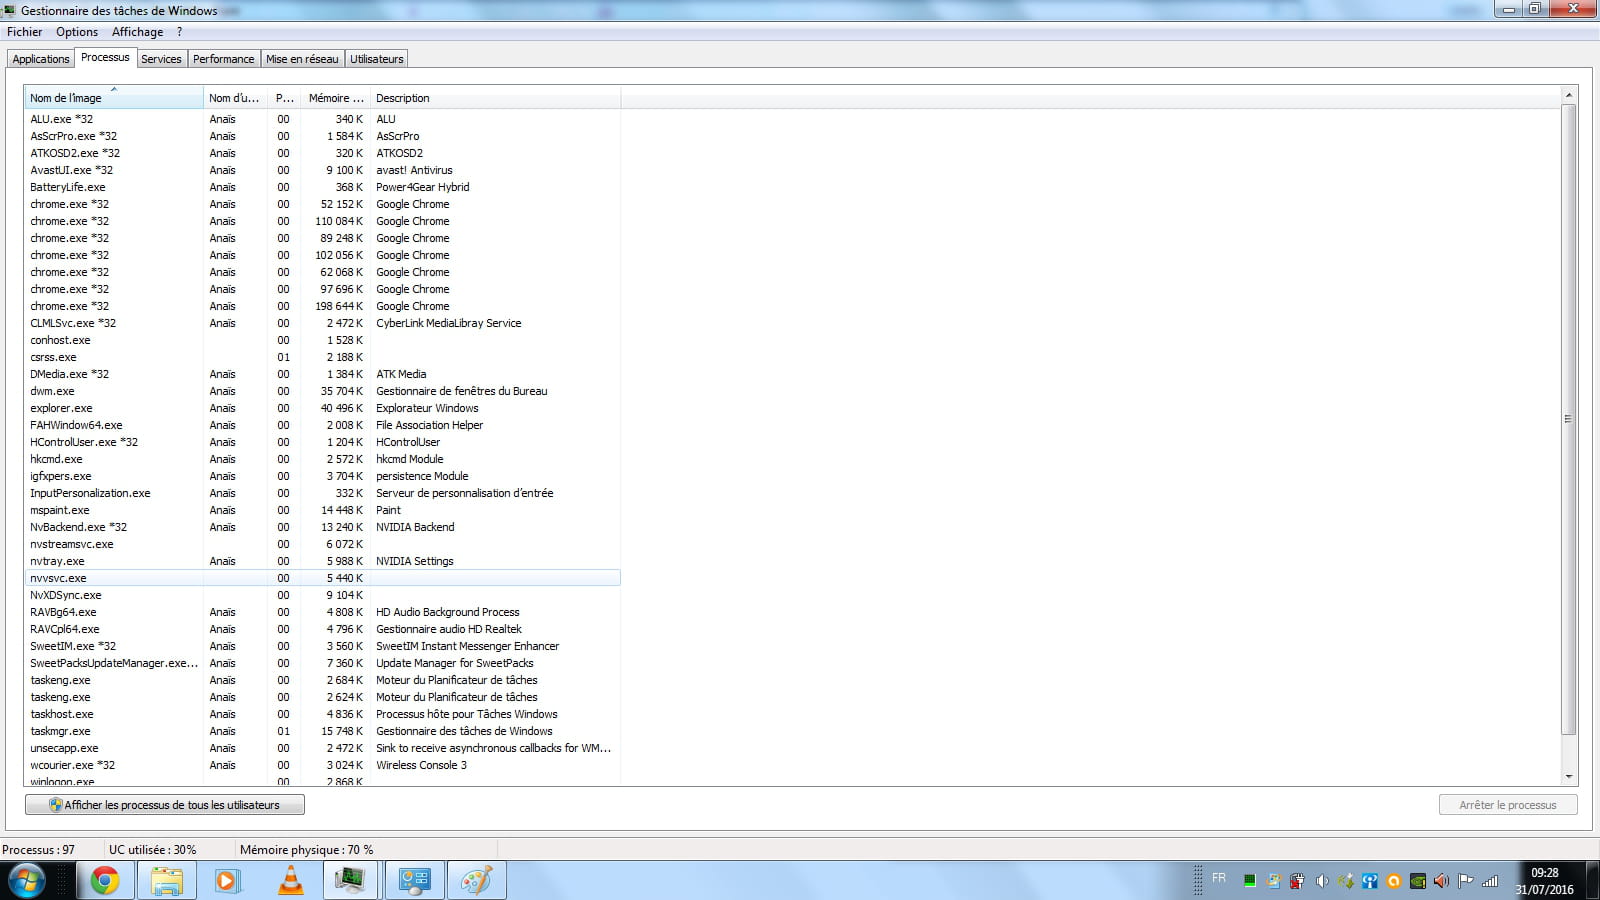Click the Arrêter le processus button
This screenshot has width=1600, height=900.
1508,805
